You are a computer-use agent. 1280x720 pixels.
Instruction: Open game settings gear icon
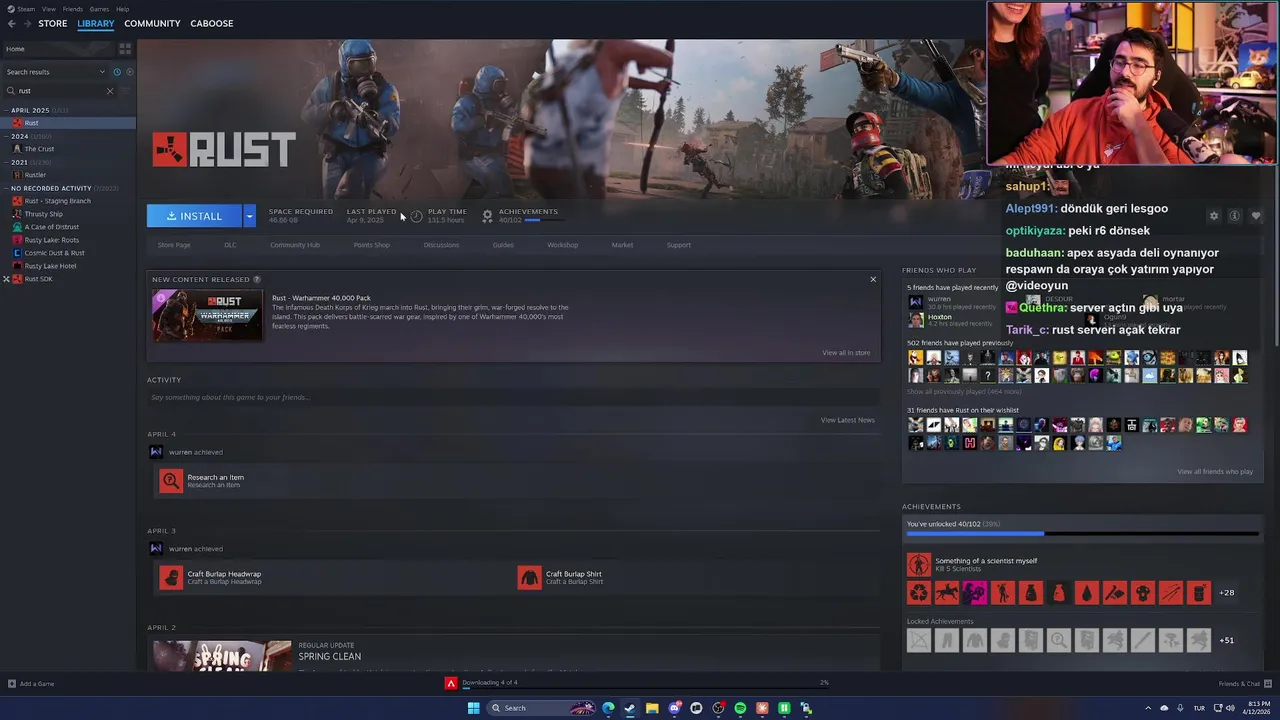(1214, 216)
